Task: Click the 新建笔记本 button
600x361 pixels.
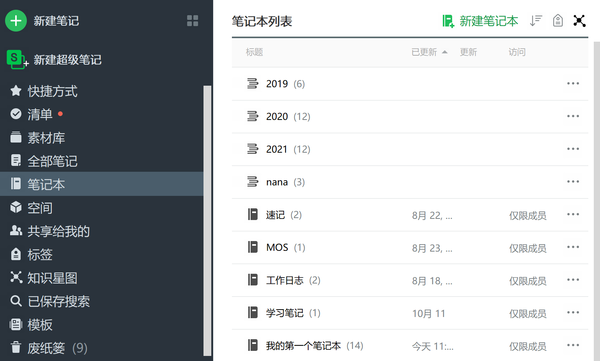Action: (x=480, y=21)
